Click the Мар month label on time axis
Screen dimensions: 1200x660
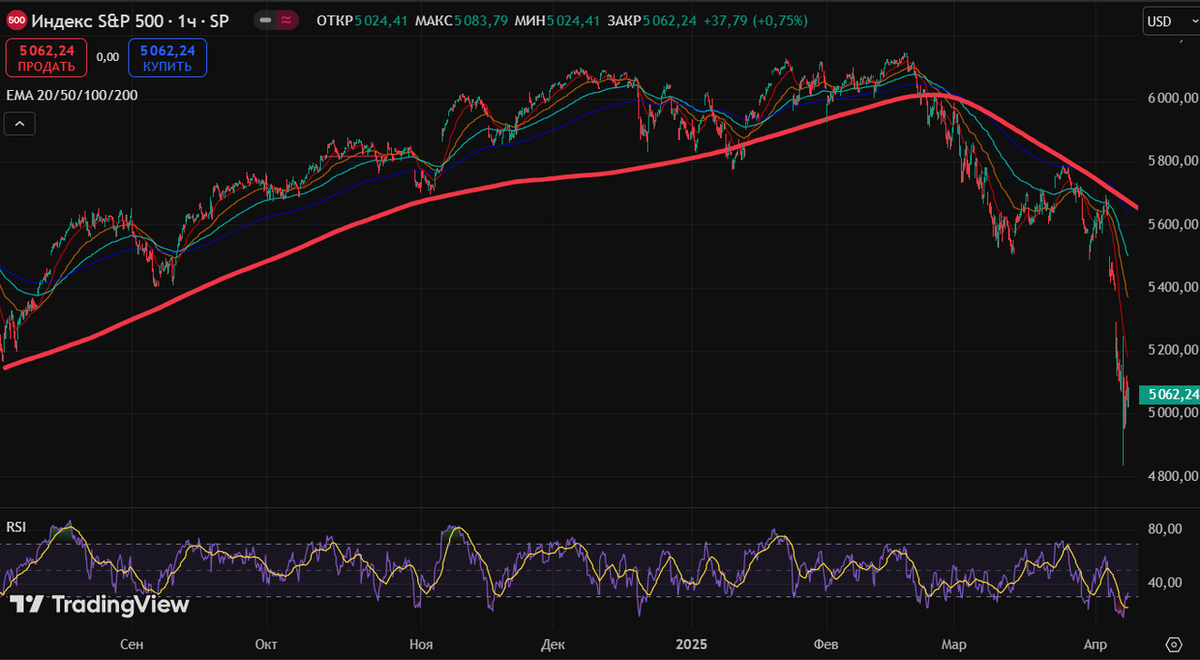(x=956, y=644)
